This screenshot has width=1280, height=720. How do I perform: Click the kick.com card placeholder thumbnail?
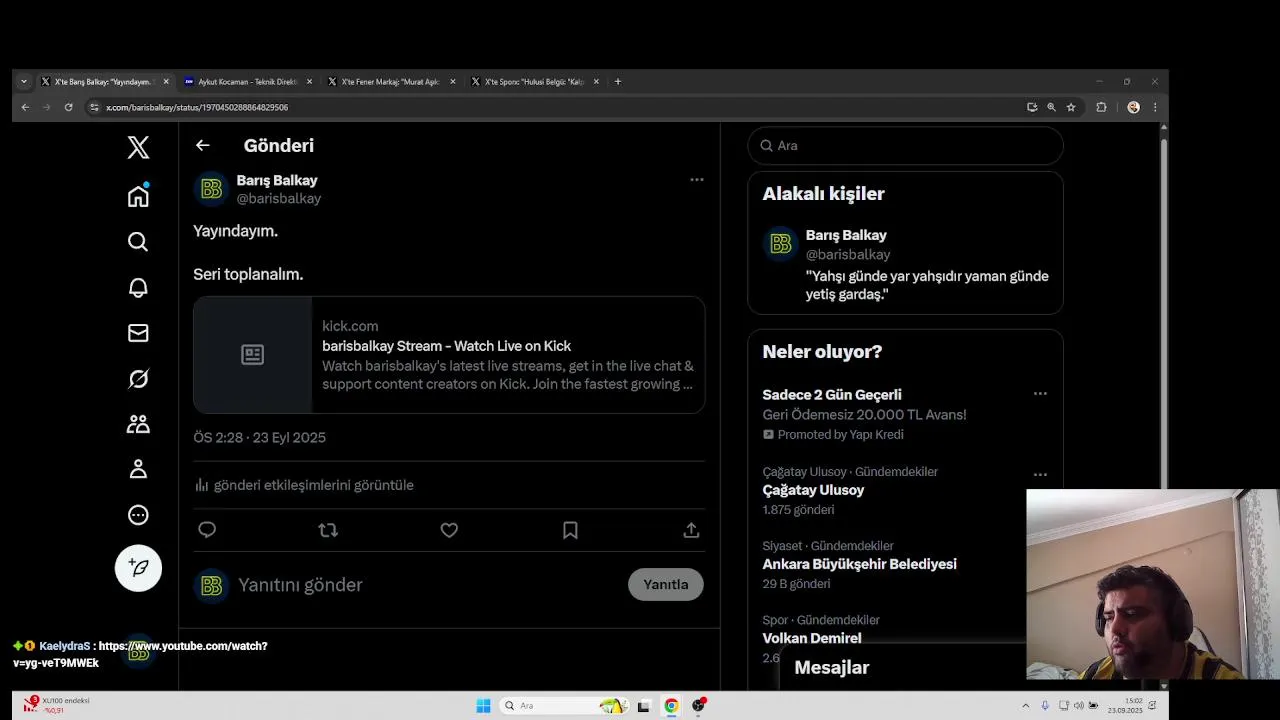(x=253, y=355)
